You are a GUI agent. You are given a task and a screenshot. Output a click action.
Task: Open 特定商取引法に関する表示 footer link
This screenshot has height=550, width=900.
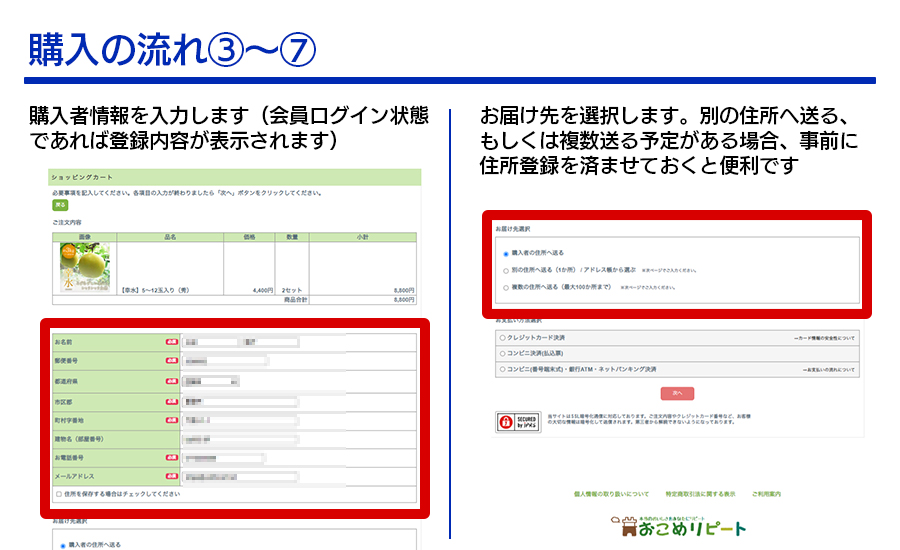[x=700, y=494]
